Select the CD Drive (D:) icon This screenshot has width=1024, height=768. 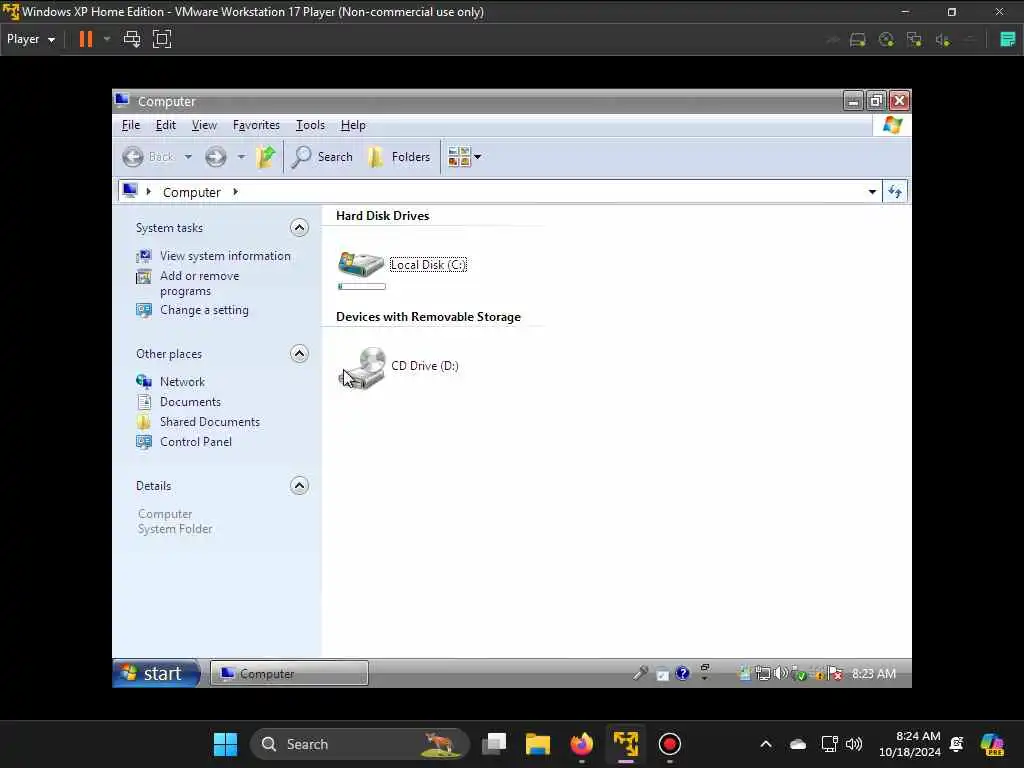coord(363,368)
